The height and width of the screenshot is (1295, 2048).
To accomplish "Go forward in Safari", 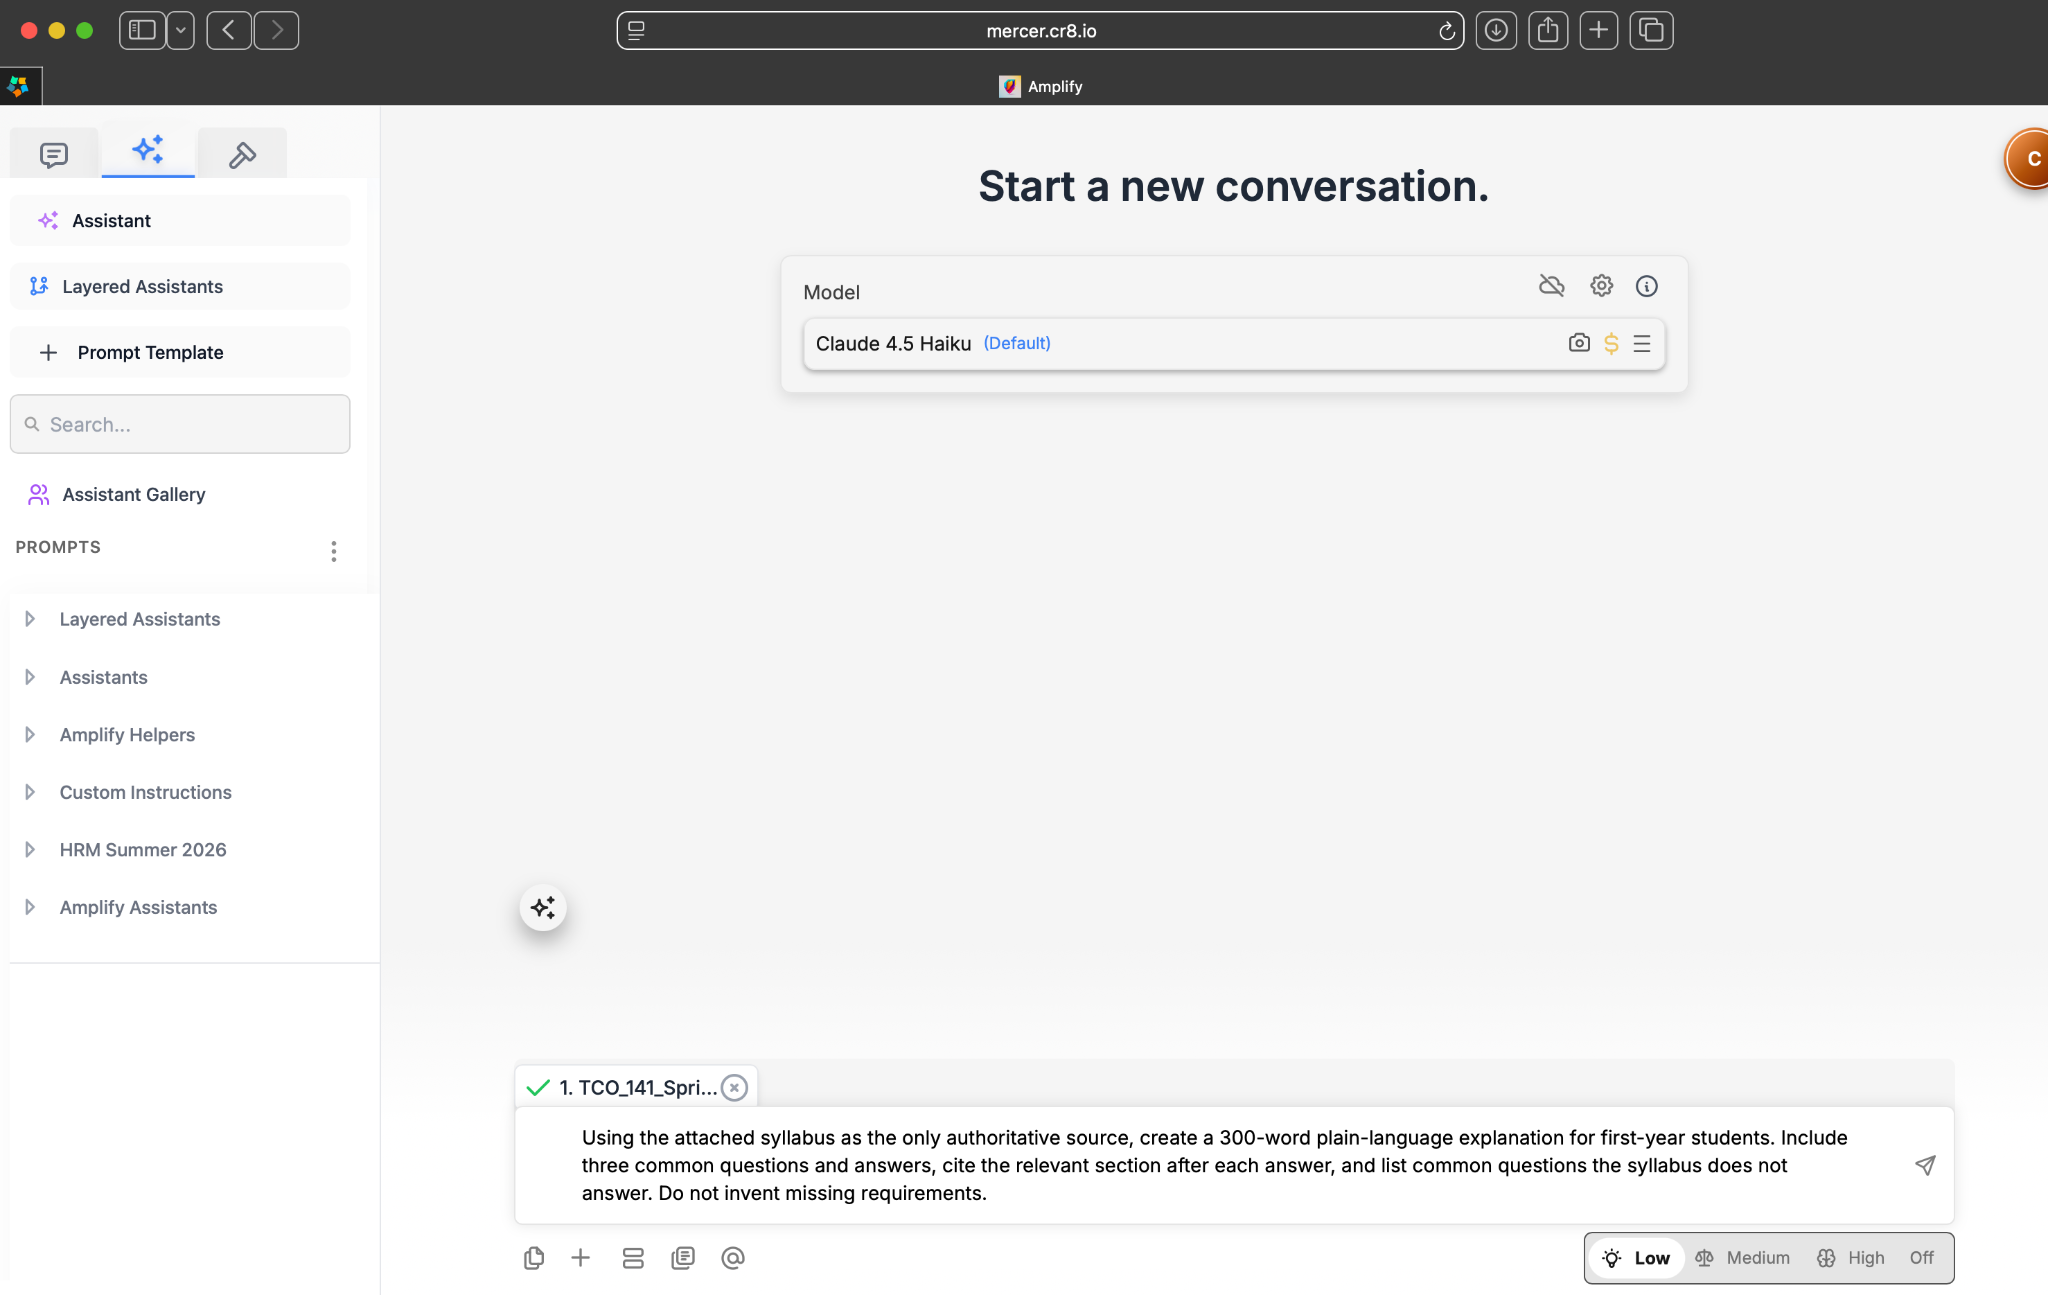I will point(277,30).
